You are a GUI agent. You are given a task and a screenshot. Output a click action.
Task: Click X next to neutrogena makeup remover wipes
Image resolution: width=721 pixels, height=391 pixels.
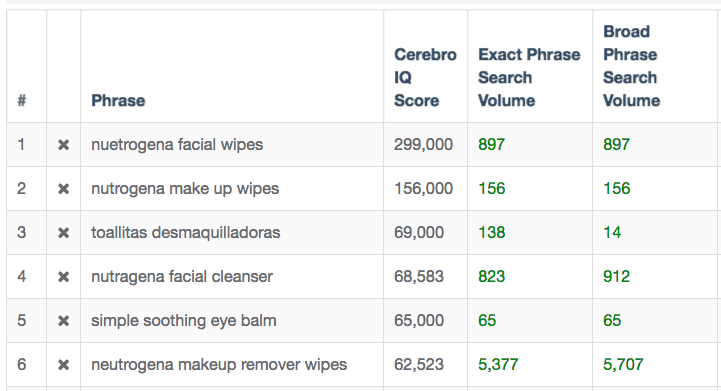[63, 365]
